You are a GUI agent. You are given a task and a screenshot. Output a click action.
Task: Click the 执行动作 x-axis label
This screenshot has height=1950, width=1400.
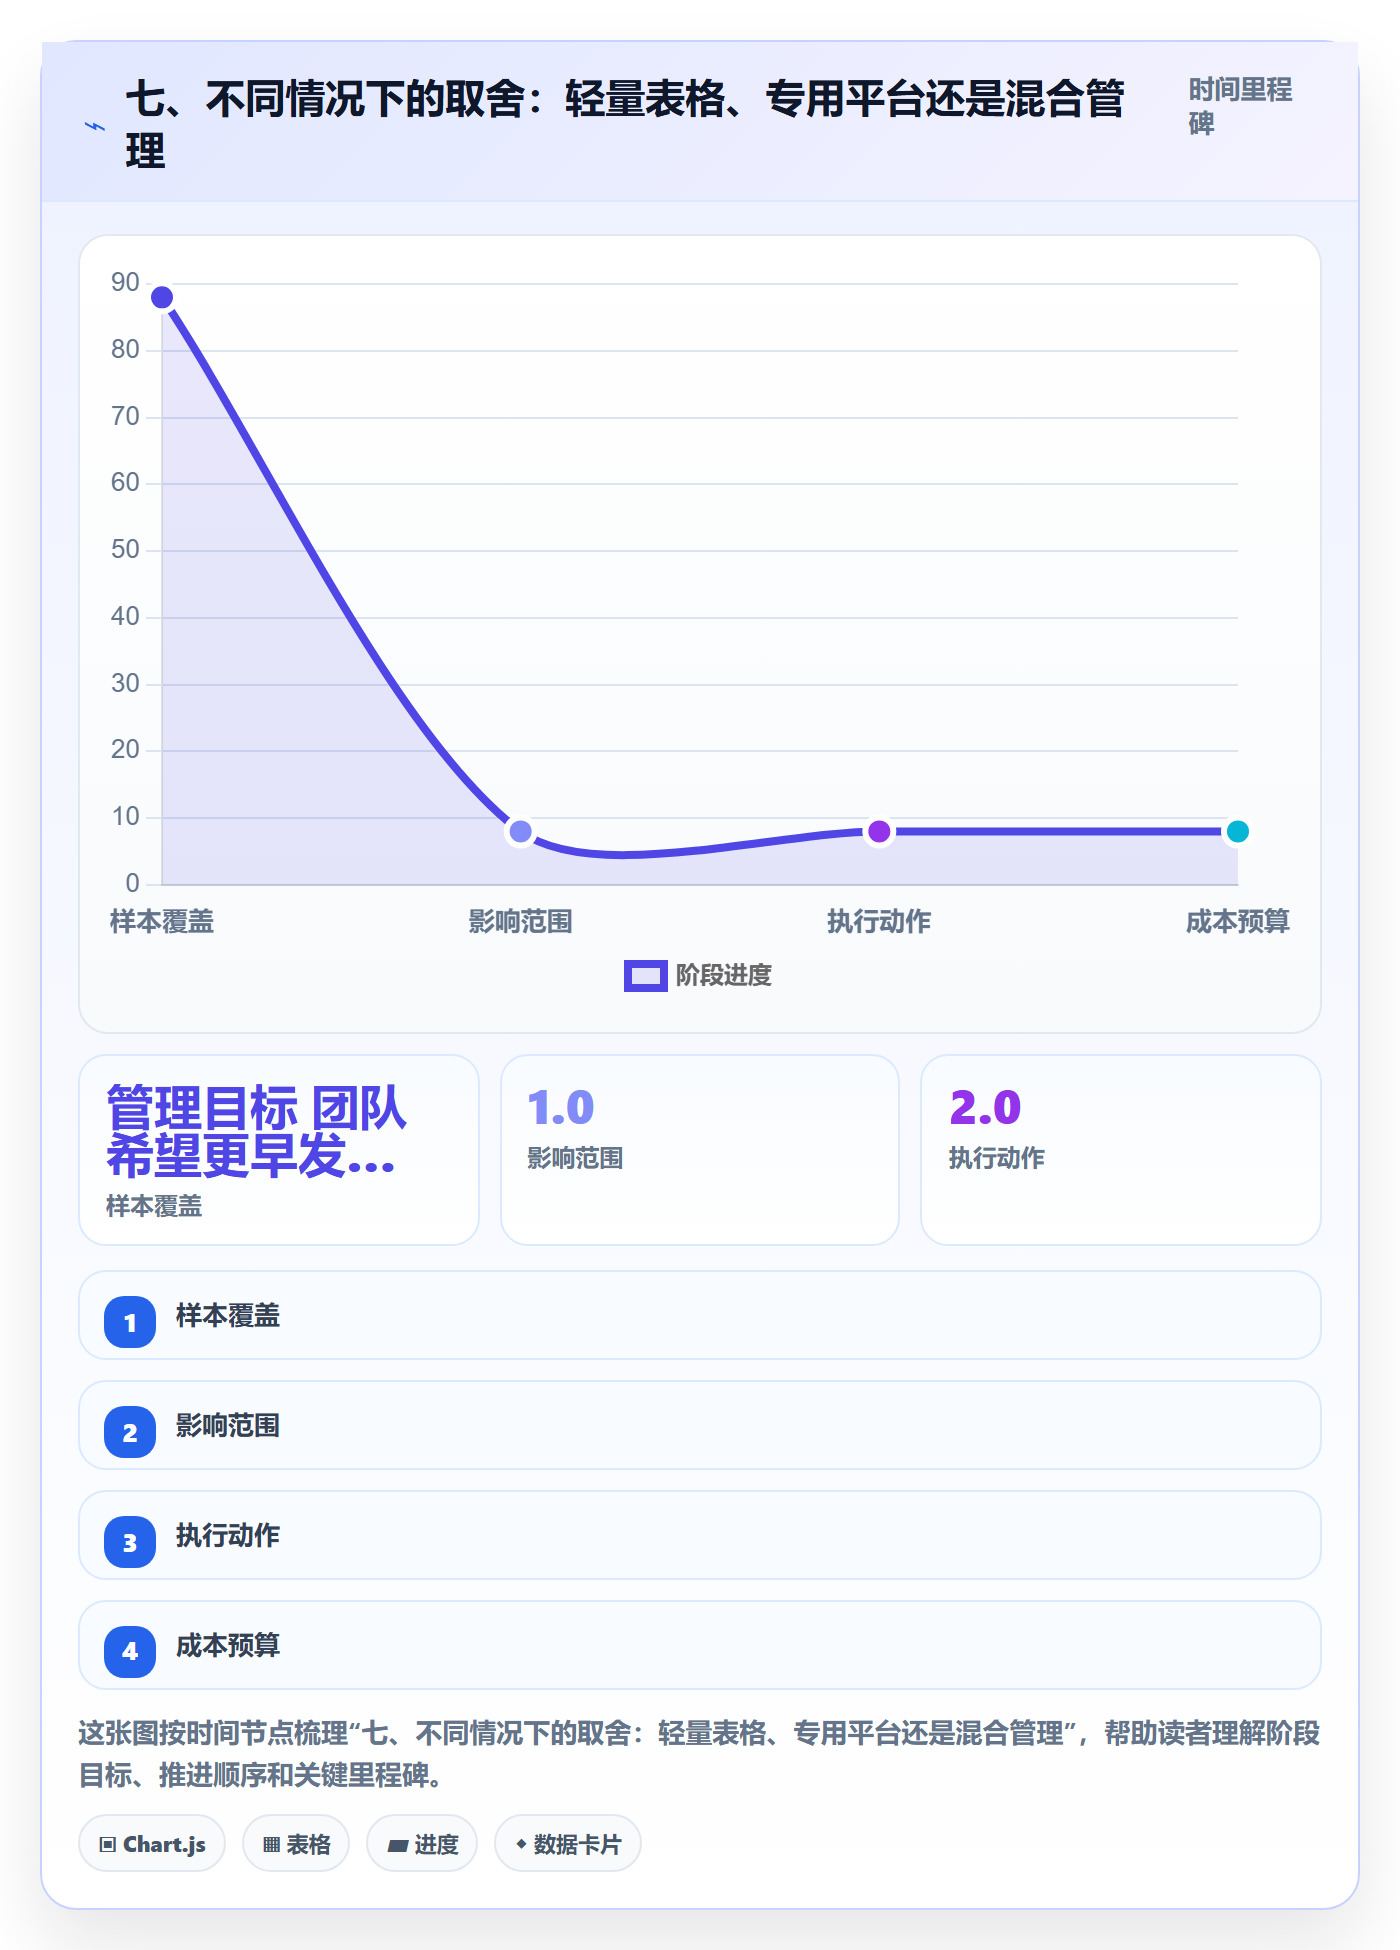(879, 921)
